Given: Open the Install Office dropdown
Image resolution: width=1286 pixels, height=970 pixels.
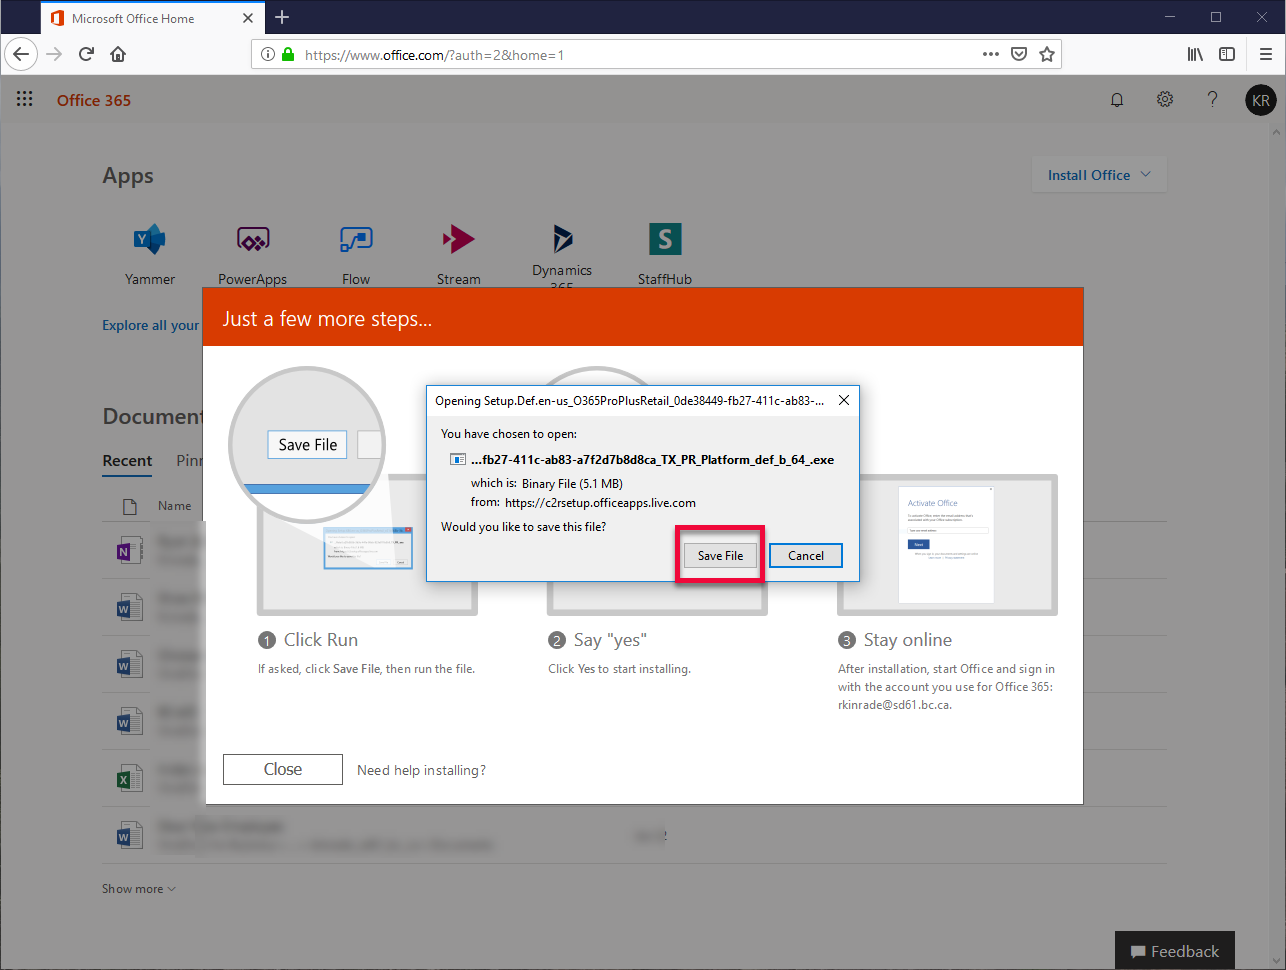Looking at the screenshot, I should click(x=1099, y=175).
